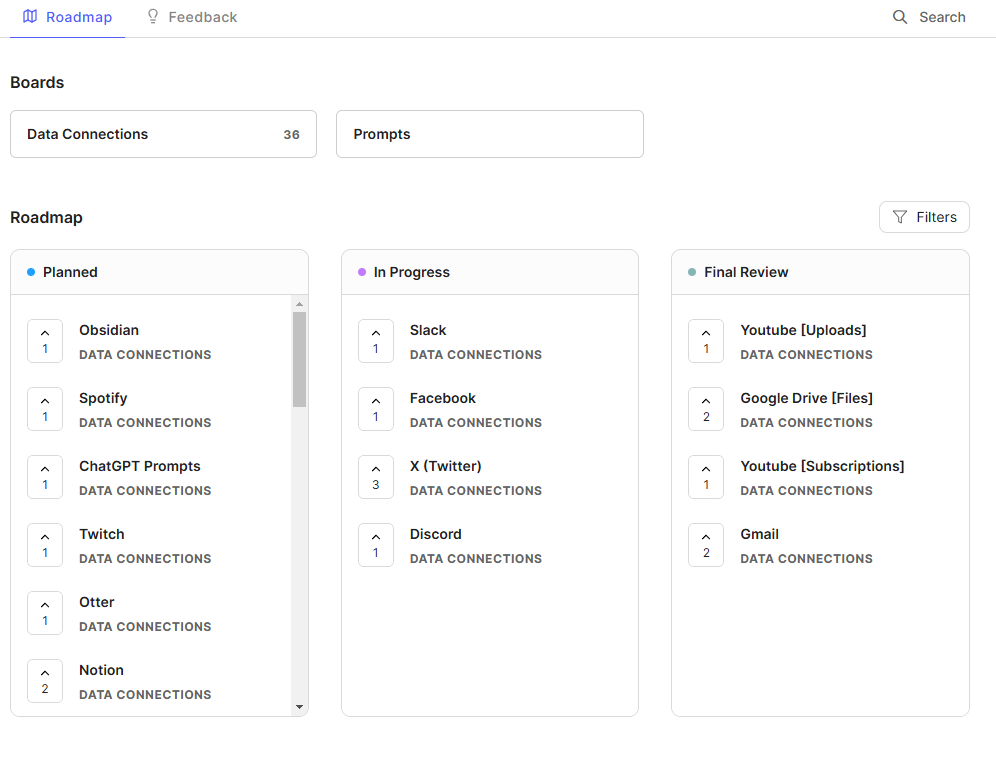Upvote the Youtube [Uploads] item
This screenshot has height=783, width=996.
pyautogui.click(x=706, y=341)
